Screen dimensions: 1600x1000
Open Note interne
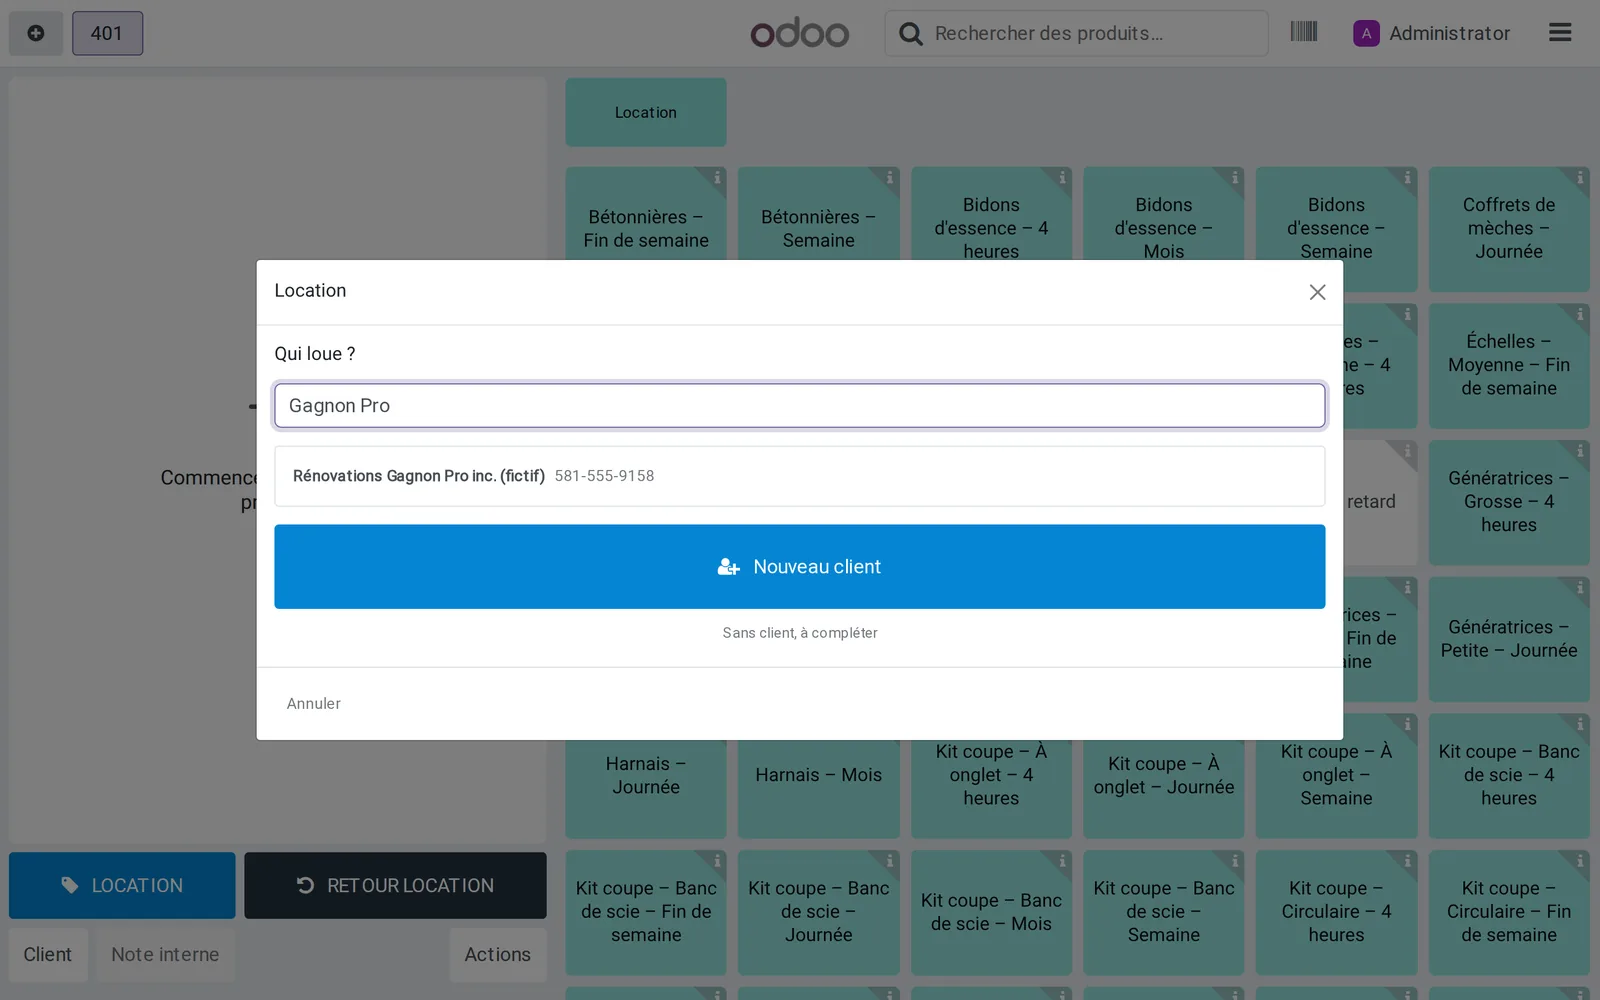(165, 955)
